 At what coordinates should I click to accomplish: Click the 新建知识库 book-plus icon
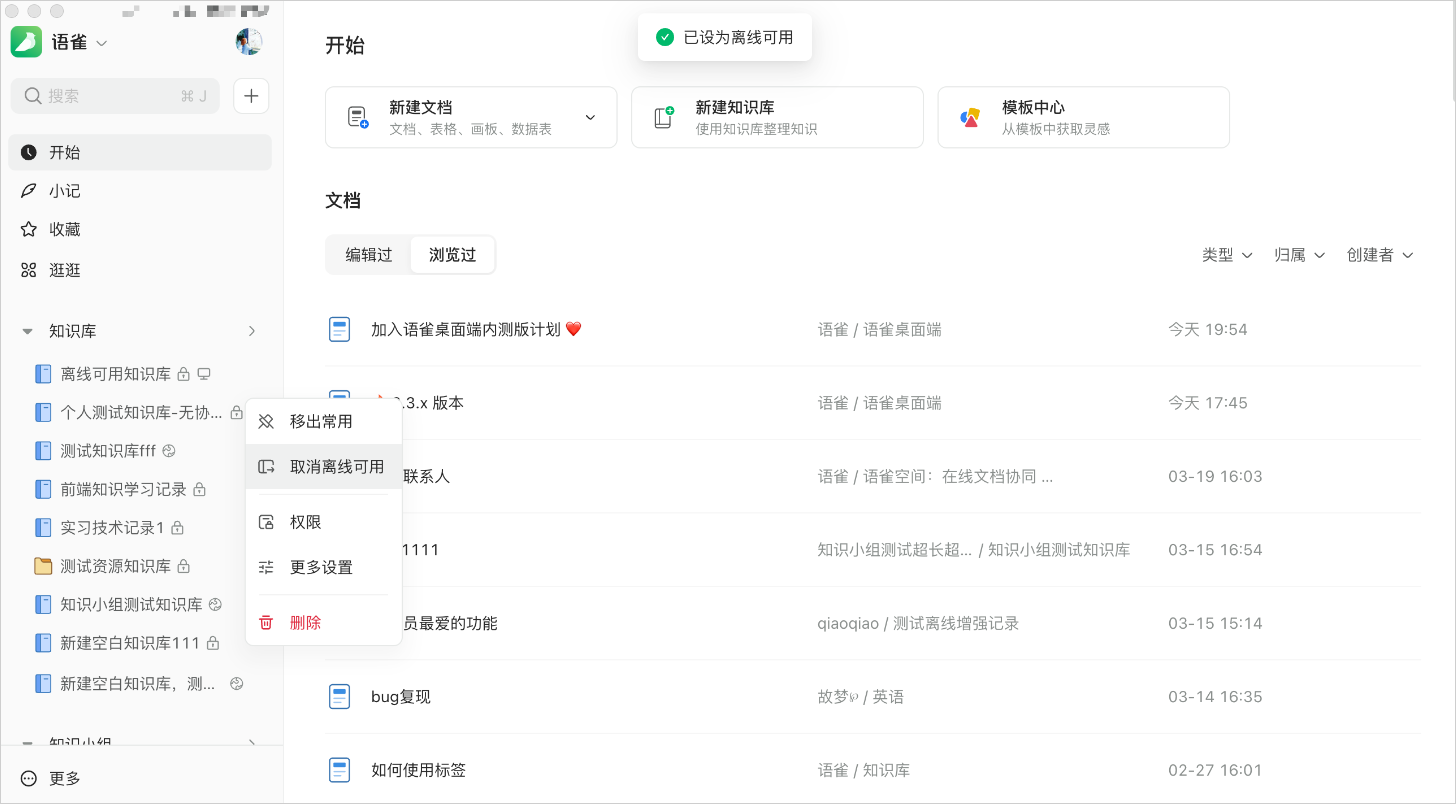(664, 117)
